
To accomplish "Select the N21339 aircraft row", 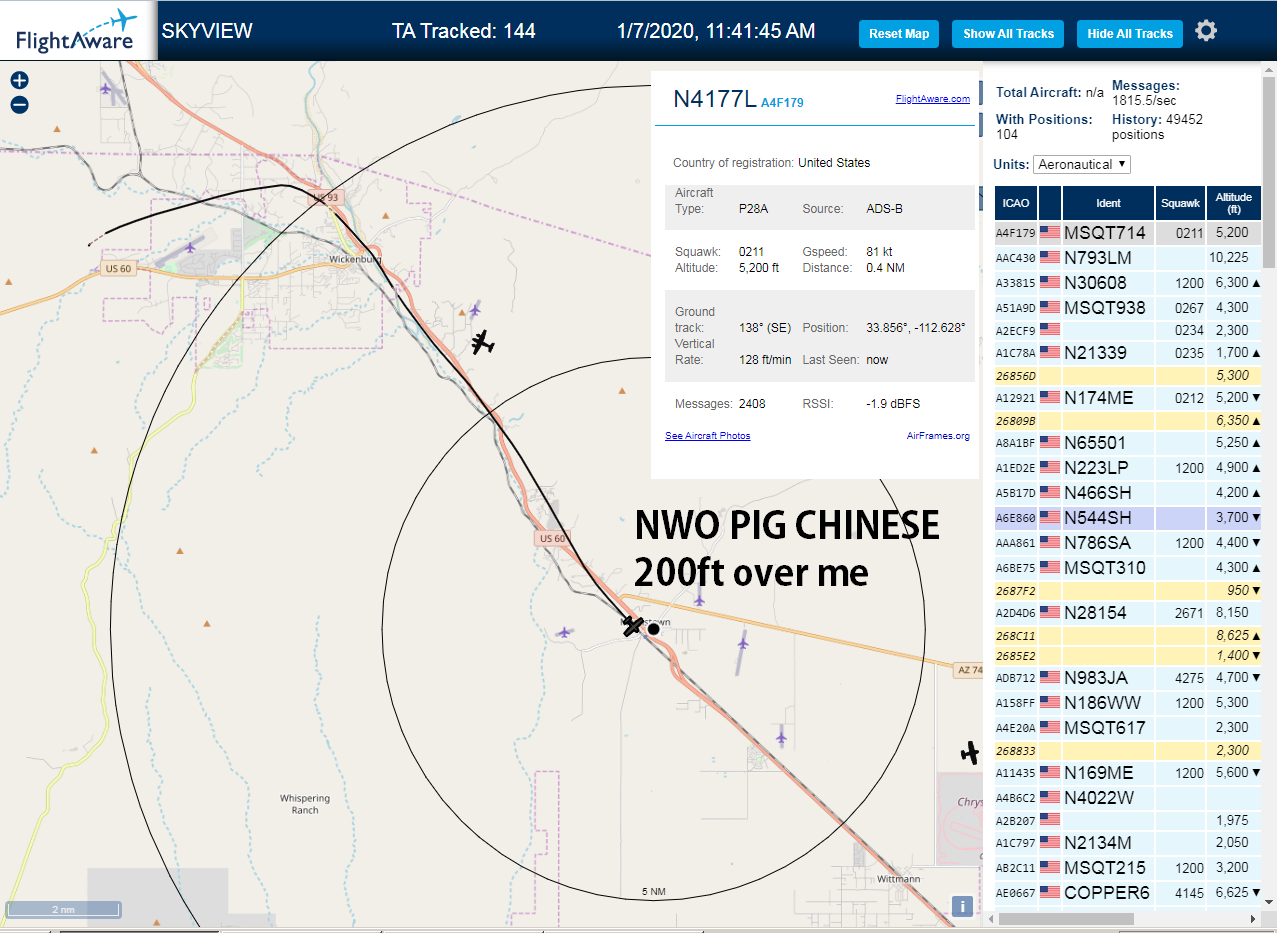I will [x=1128, y=352].
